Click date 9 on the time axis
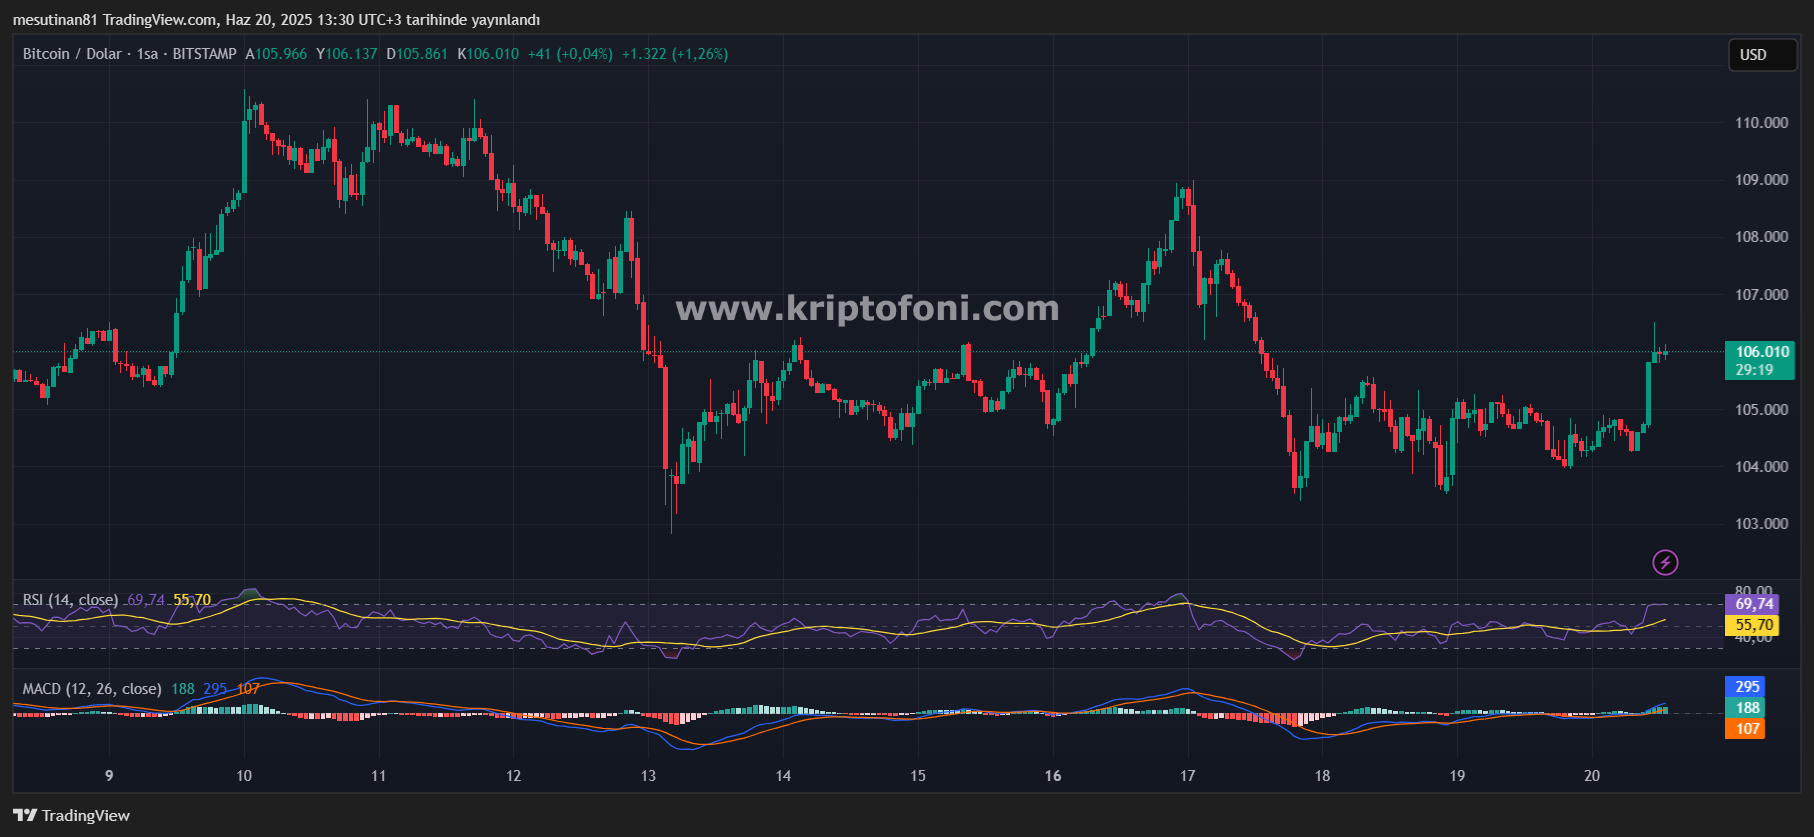This screenshot has width=1814, height=837. point(109,776)
